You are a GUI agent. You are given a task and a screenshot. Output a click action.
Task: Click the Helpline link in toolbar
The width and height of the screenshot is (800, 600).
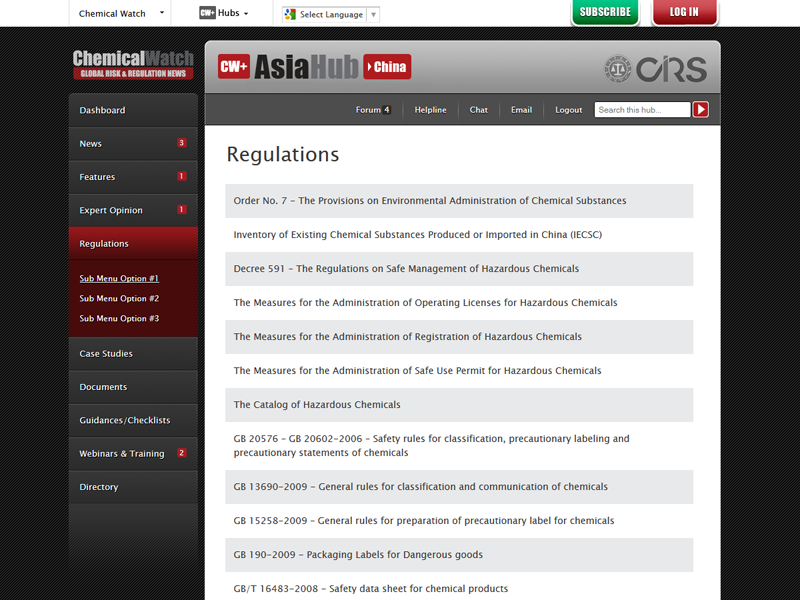pyautogui.click(x=430, y=110)
